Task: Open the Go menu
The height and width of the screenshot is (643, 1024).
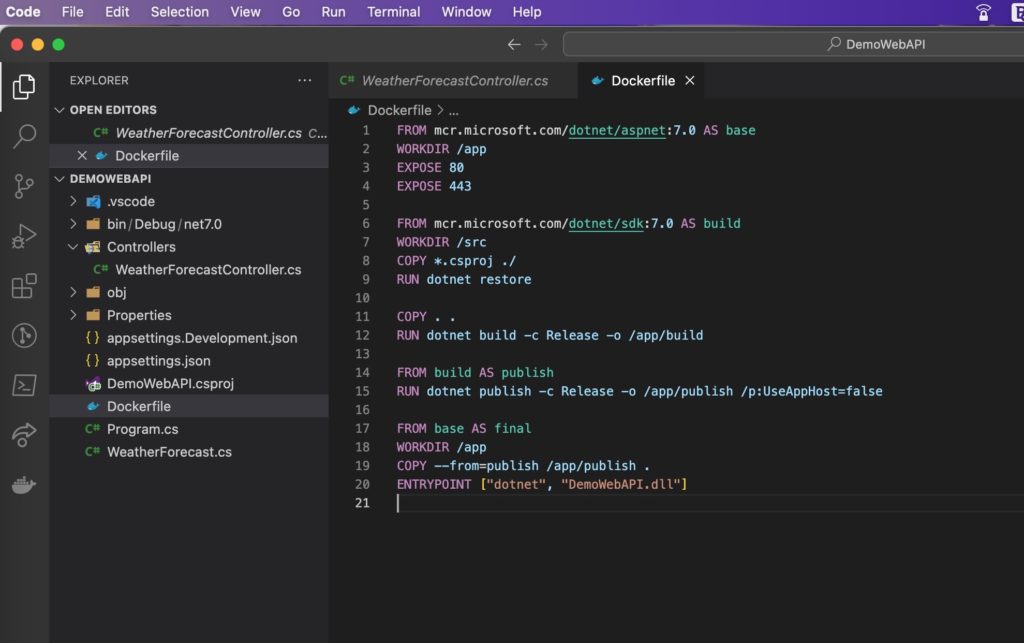Action: click(x=291, y=12)
